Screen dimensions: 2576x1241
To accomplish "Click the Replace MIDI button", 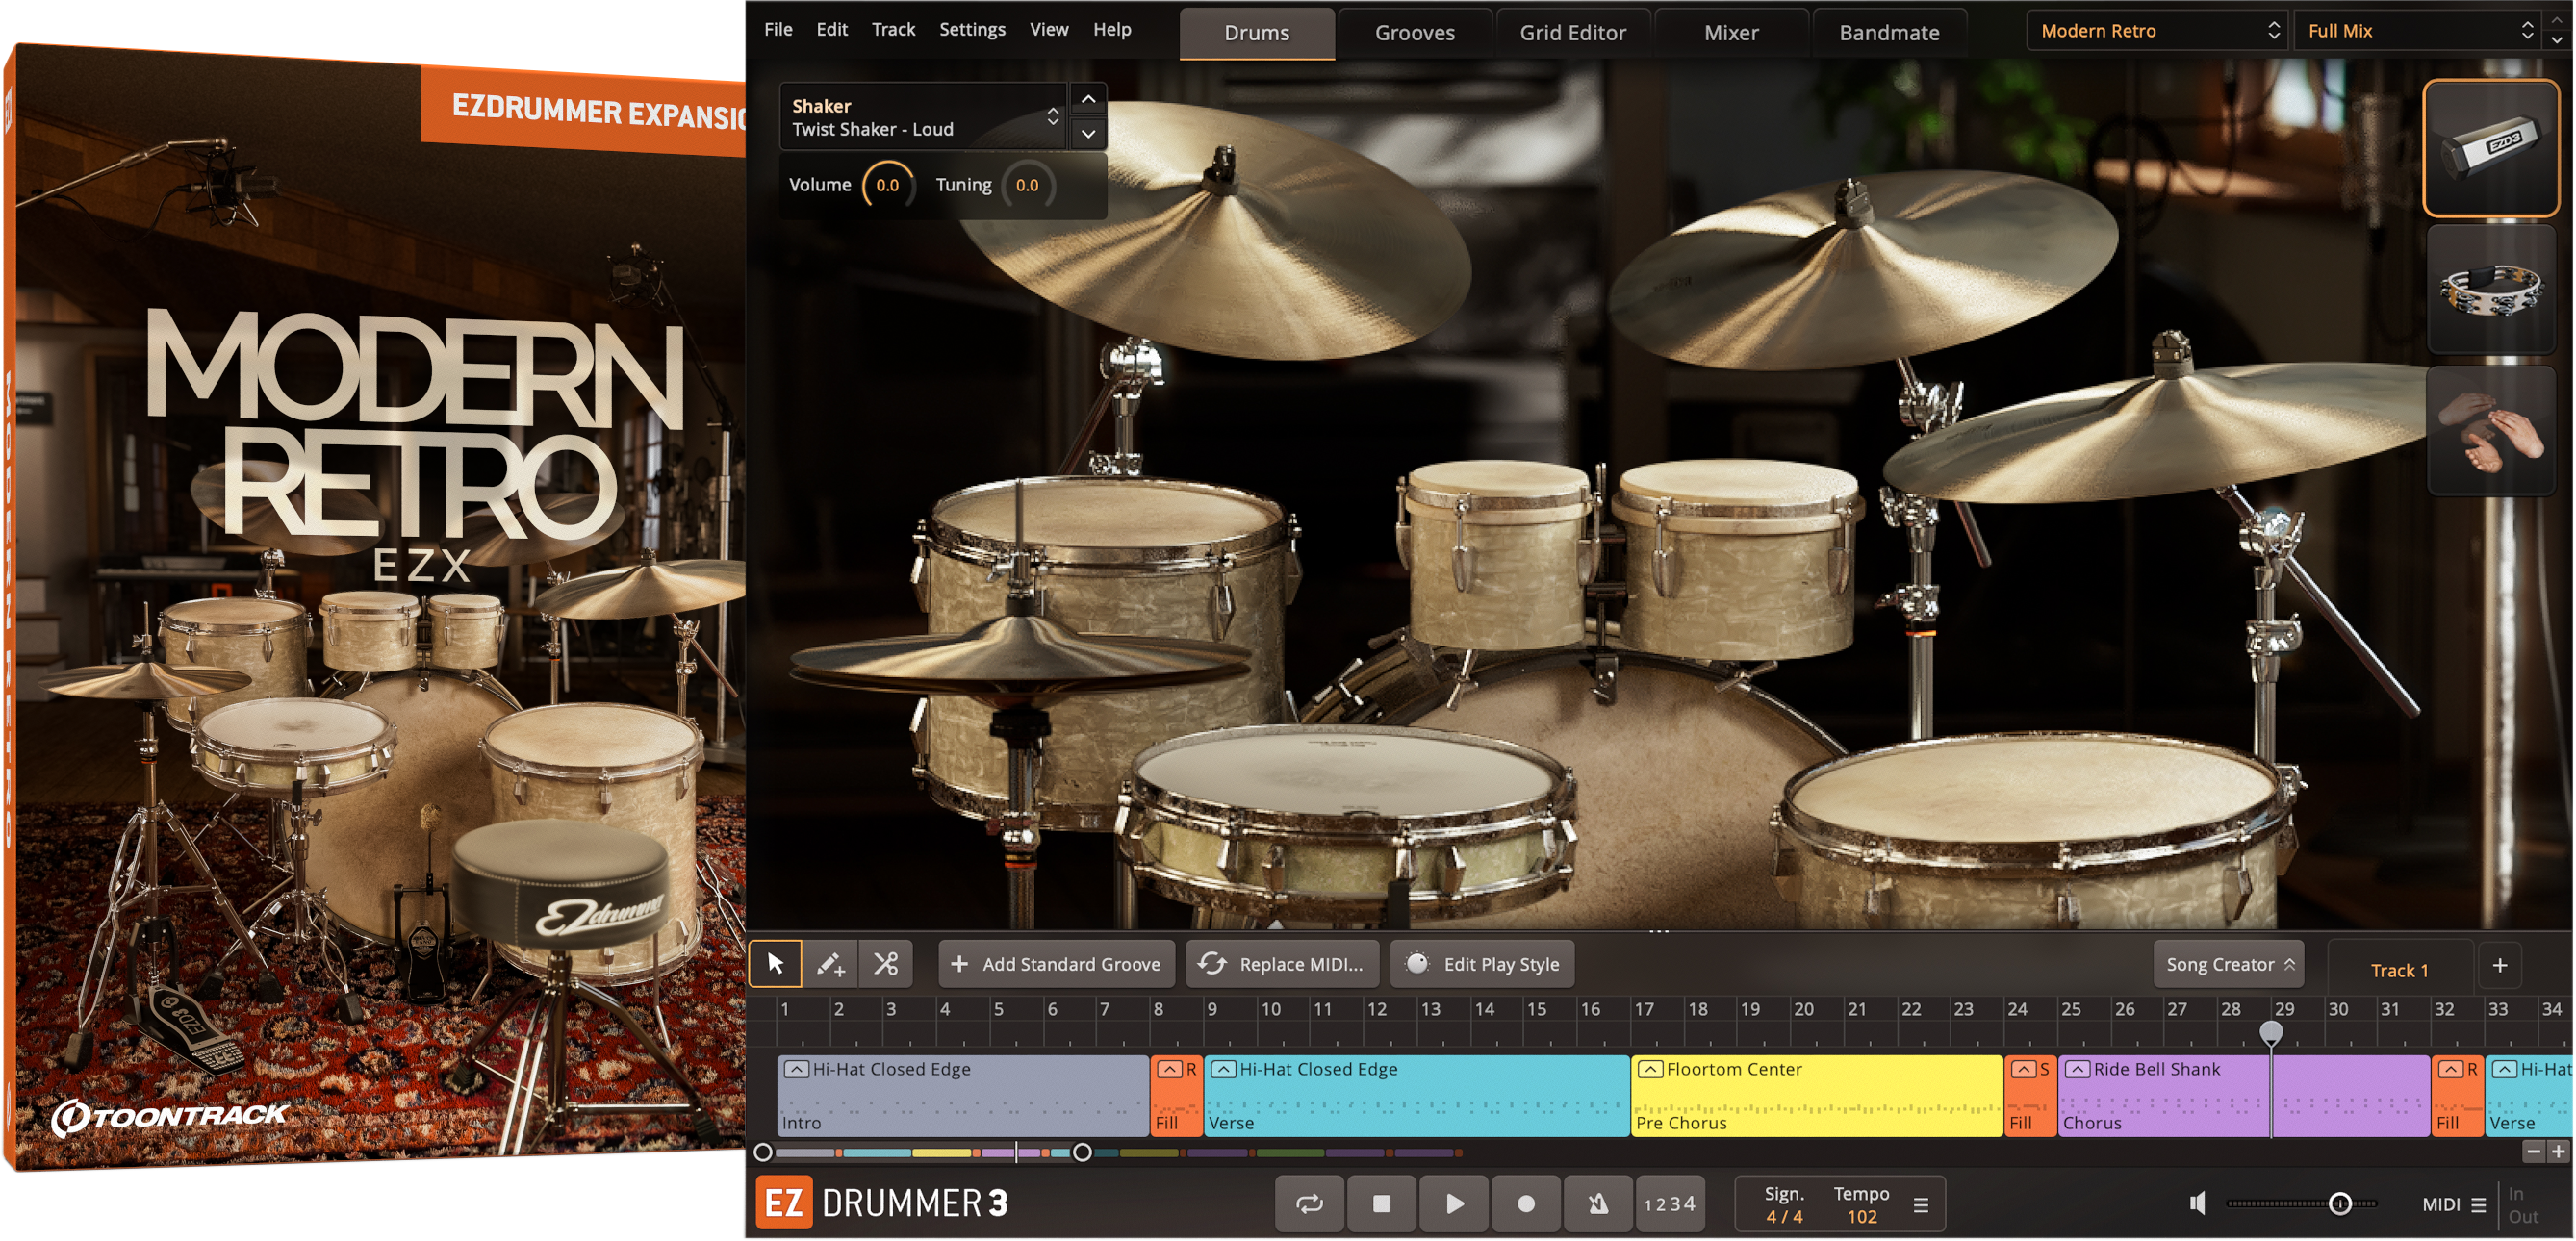I will click(x=1283, y=963).
